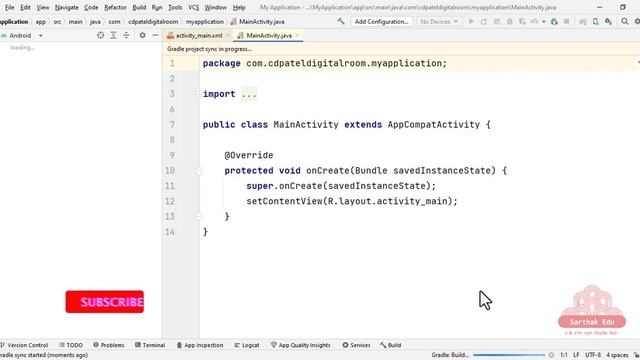Open the TODO tool window
This screenshot has width=640, height=360.
(71, 345)
